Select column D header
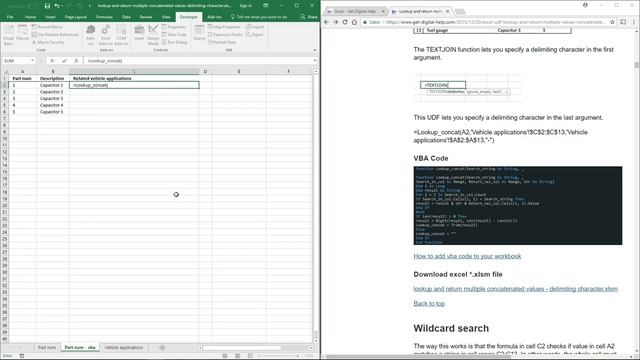Screen dimensions: 640x360 (x=205, y=71)
